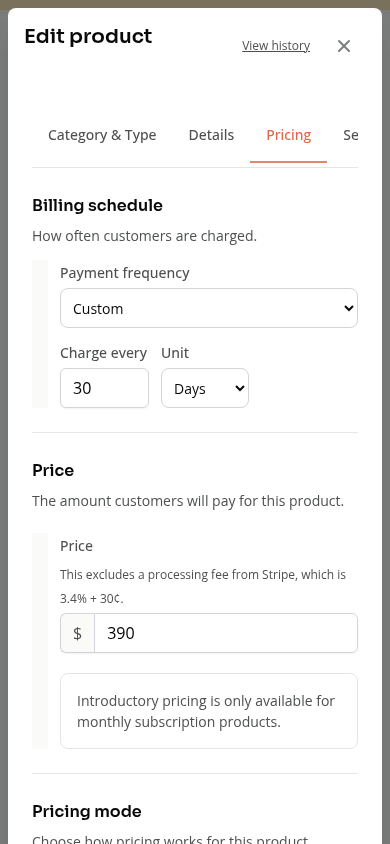Switch to the Category & Type tab
The height and width of the screenshot is (844, 390).
click(x=102, y=135)
